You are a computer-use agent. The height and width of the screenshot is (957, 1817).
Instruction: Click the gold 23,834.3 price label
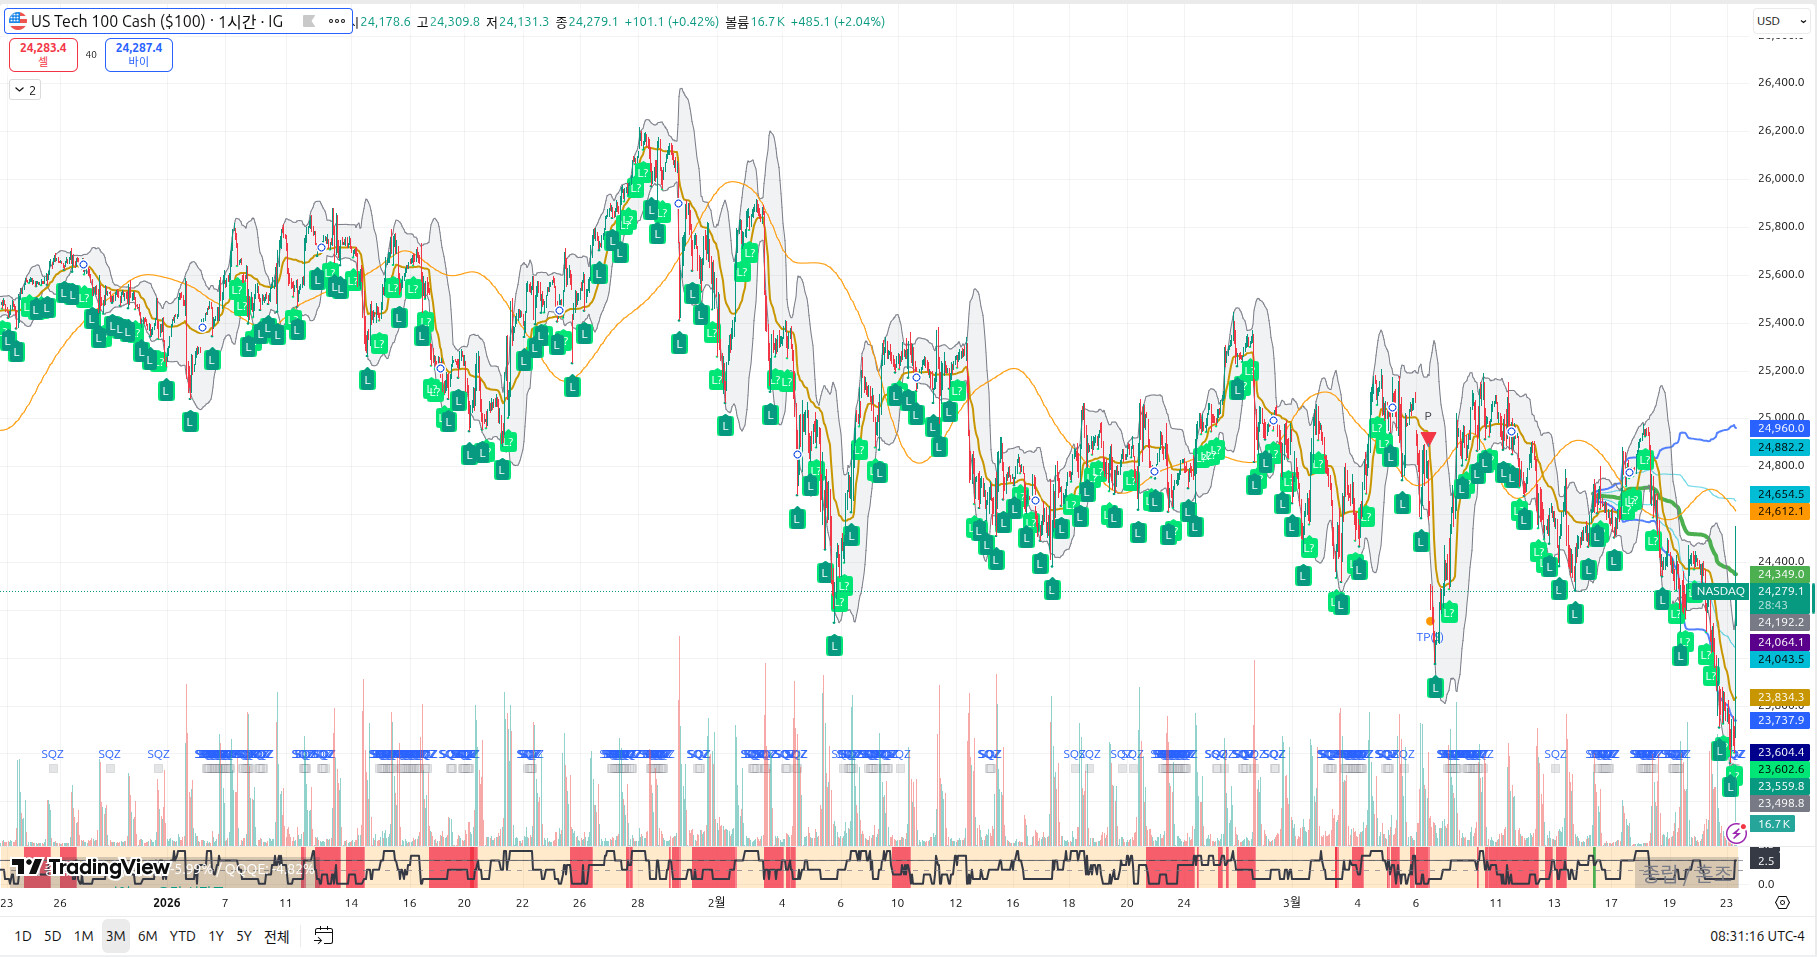pyautogui.click(x=1781, y=697)
